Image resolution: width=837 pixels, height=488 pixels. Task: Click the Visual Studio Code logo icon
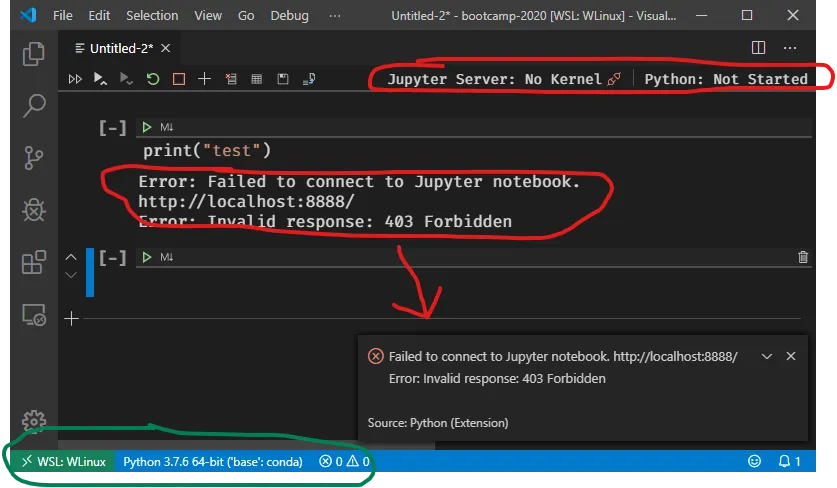(28, 15)
